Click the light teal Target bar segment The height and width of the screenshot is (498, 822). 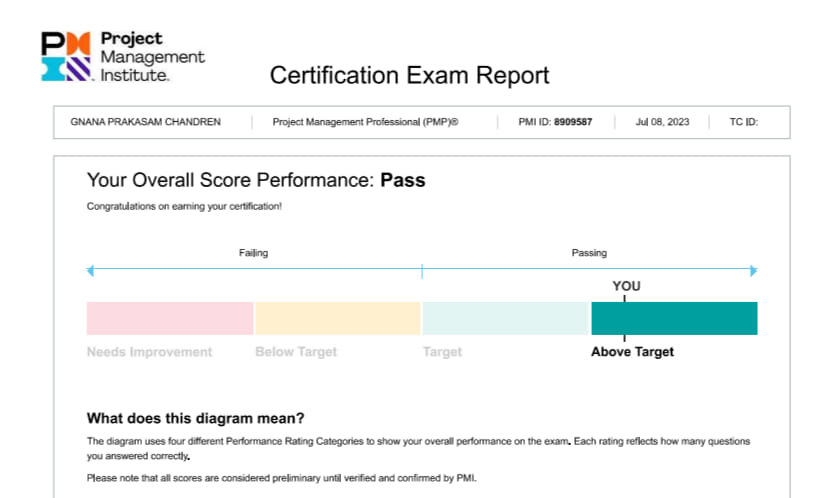pos(506,318)
